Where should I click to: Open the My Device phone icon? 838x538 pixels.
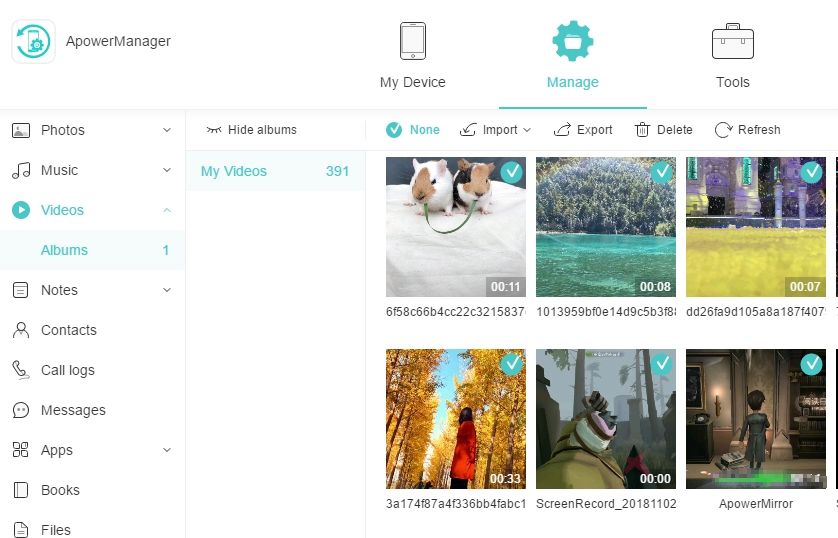click(x=412, y=41)
